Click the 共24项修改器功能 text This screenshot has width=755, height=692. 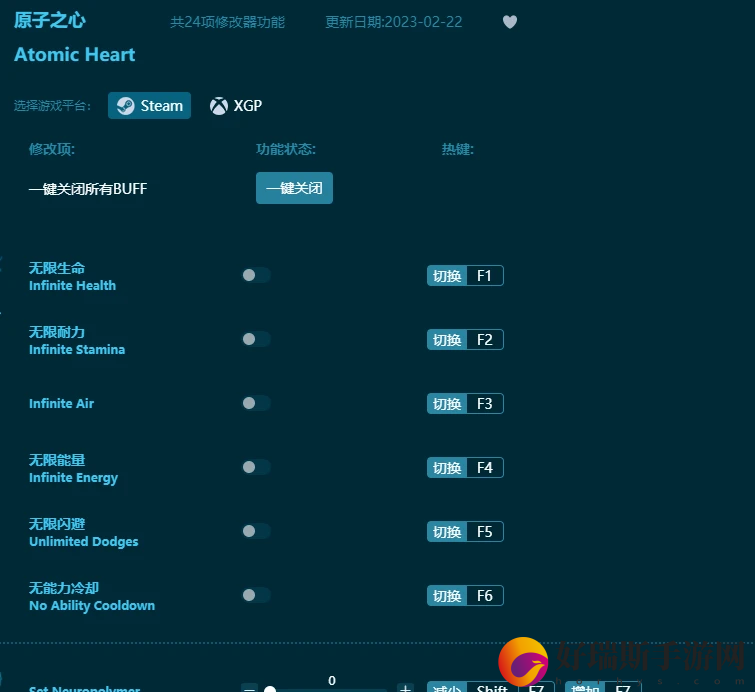[227, 22]
